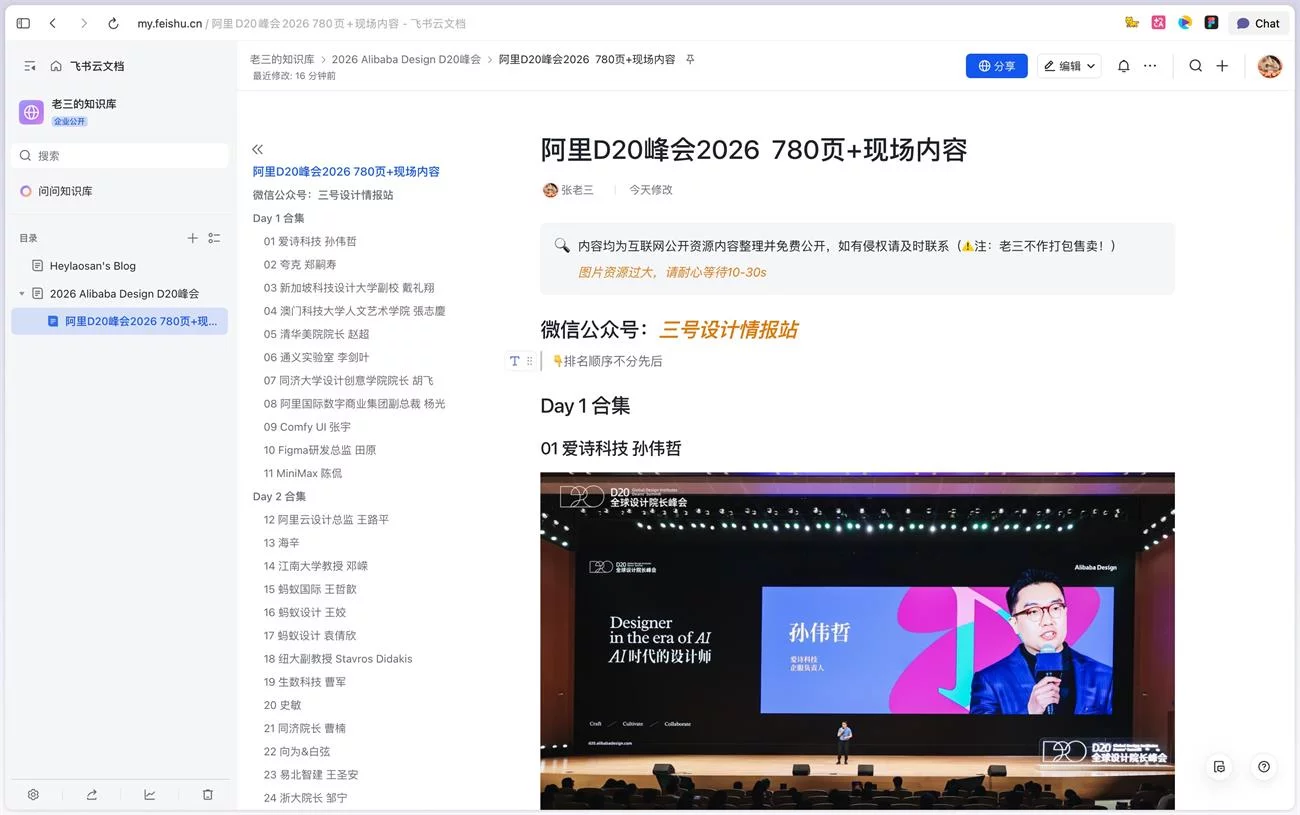Viewport: 1300px width, 815px height.
Task: Click the orange 三号设计情报站 heading text
Action: [x=728, y=330]
